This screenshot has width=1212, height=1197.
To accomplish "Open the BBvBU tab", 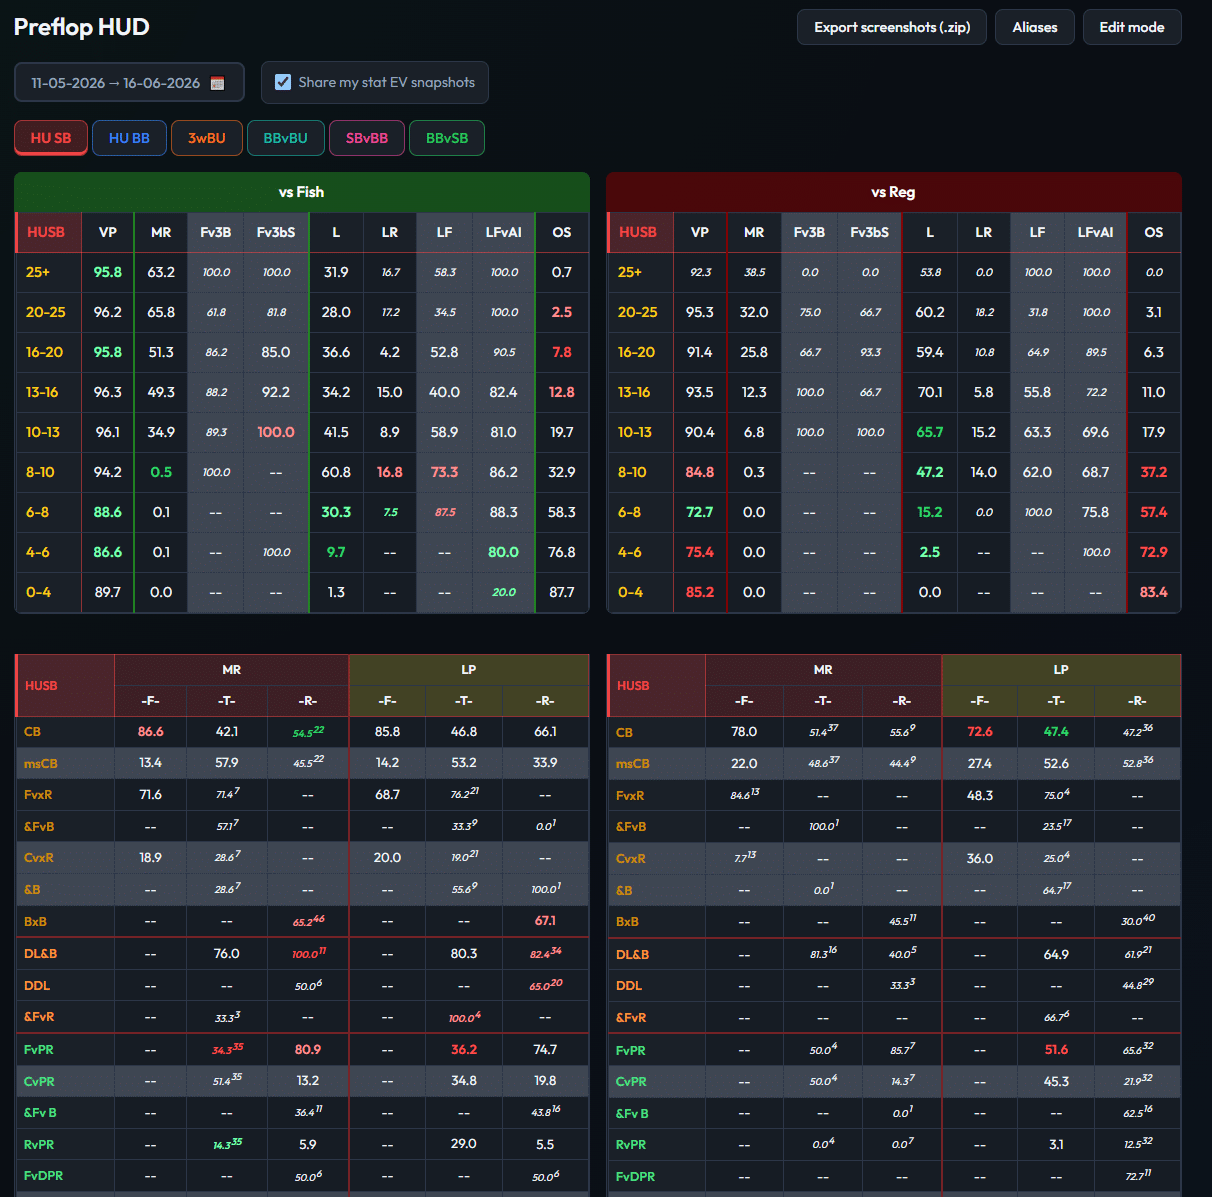I will 286,138.
